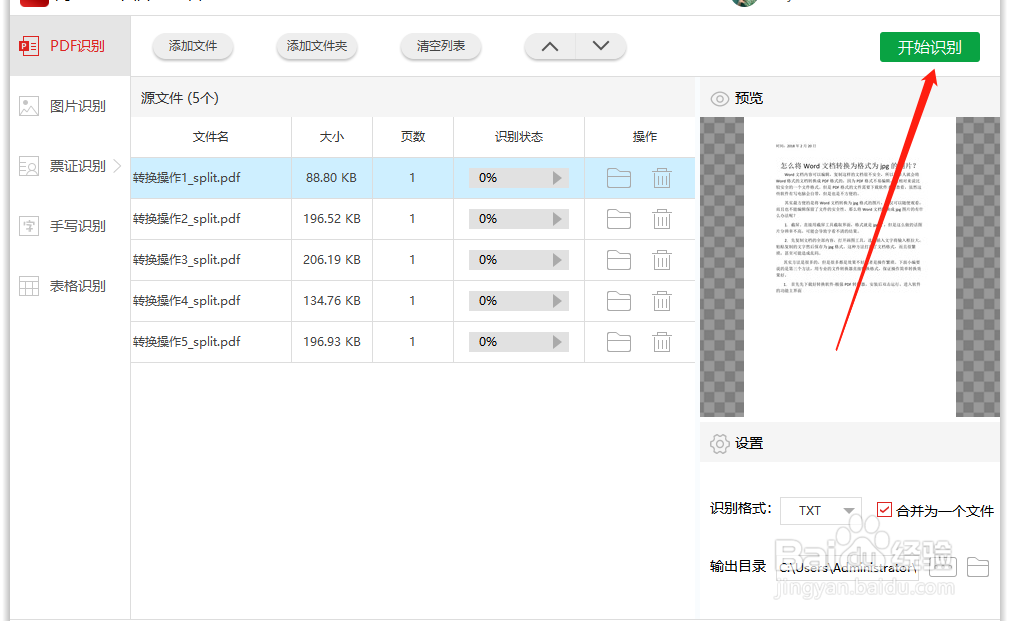This screenshot has width=1010, height=622.
Task: Browse output directory with folder icon
Action: click(978, 566)
